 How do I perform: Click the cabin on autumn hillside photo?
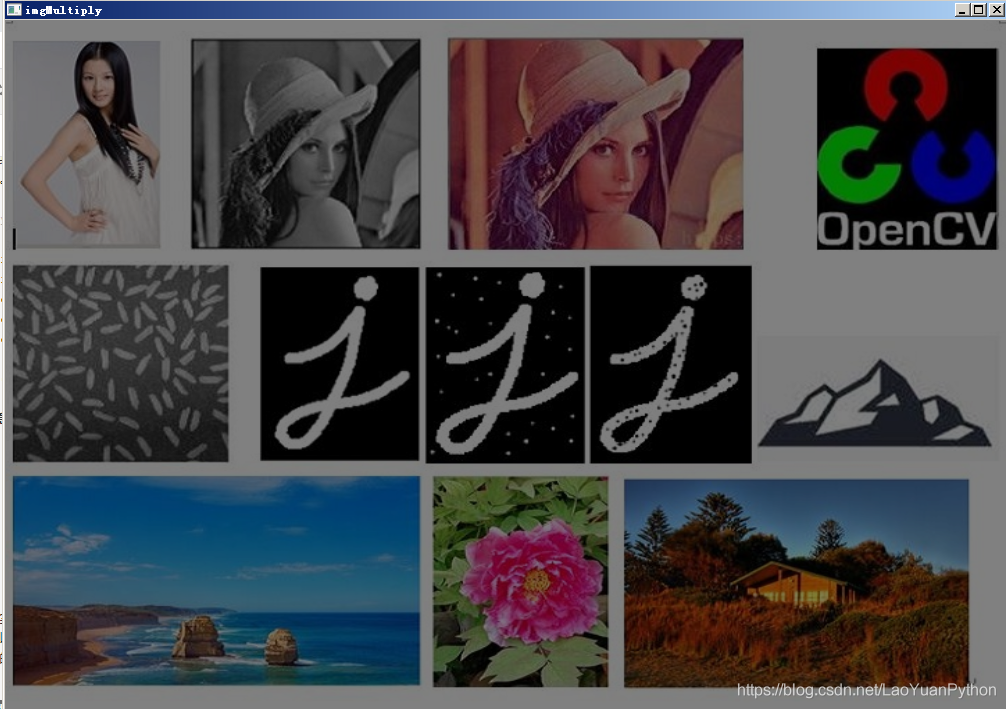tap(796, 583)
